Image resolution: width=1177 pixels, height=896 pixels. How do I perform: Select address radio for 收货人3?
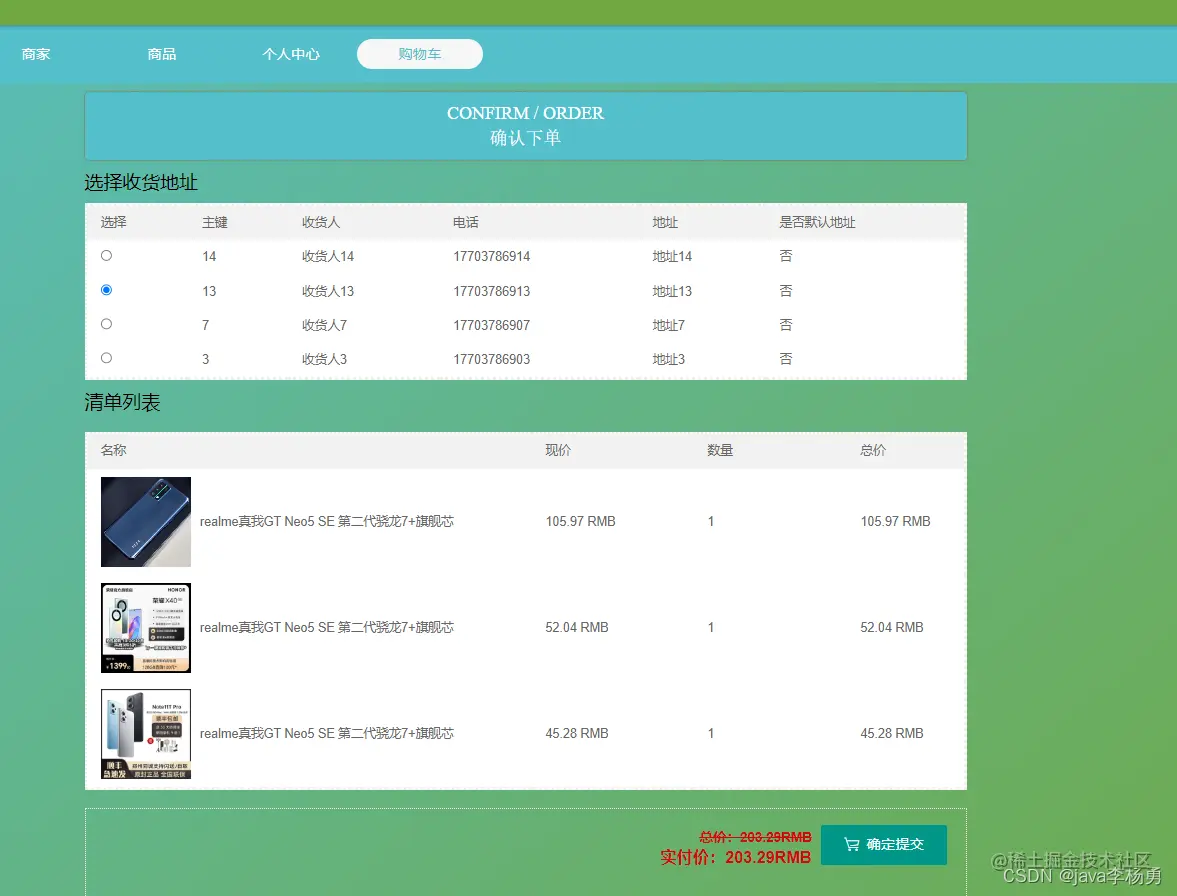coord(107,358)
